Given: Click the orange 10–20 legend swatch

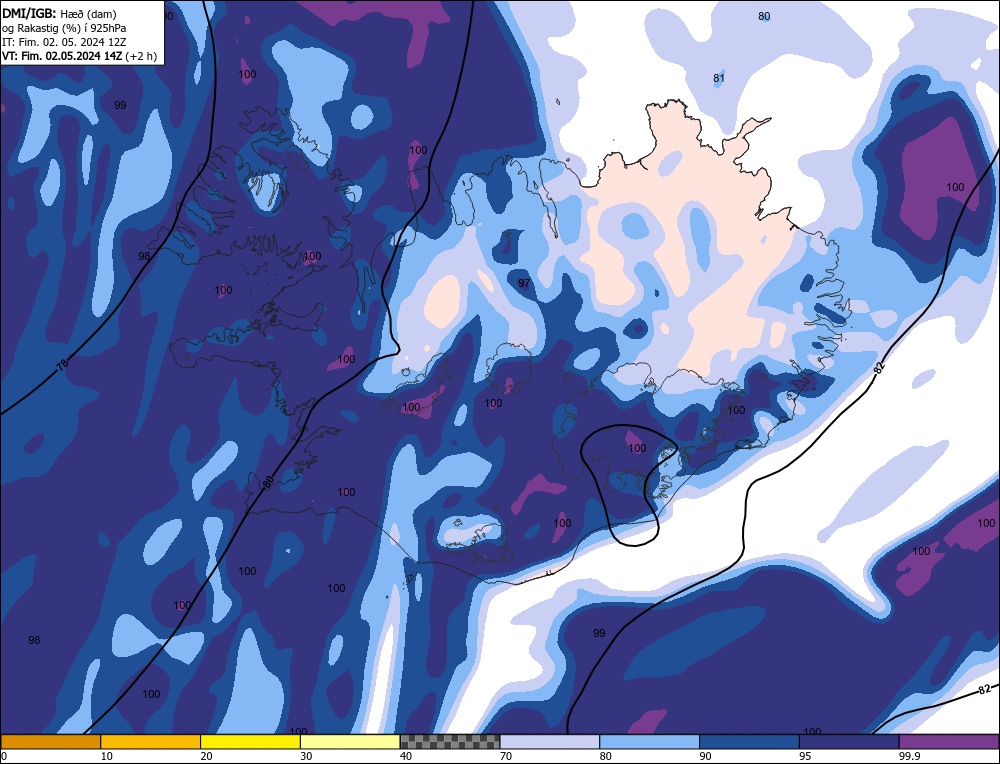Looking at the screenshot, I should click(151, 742).
